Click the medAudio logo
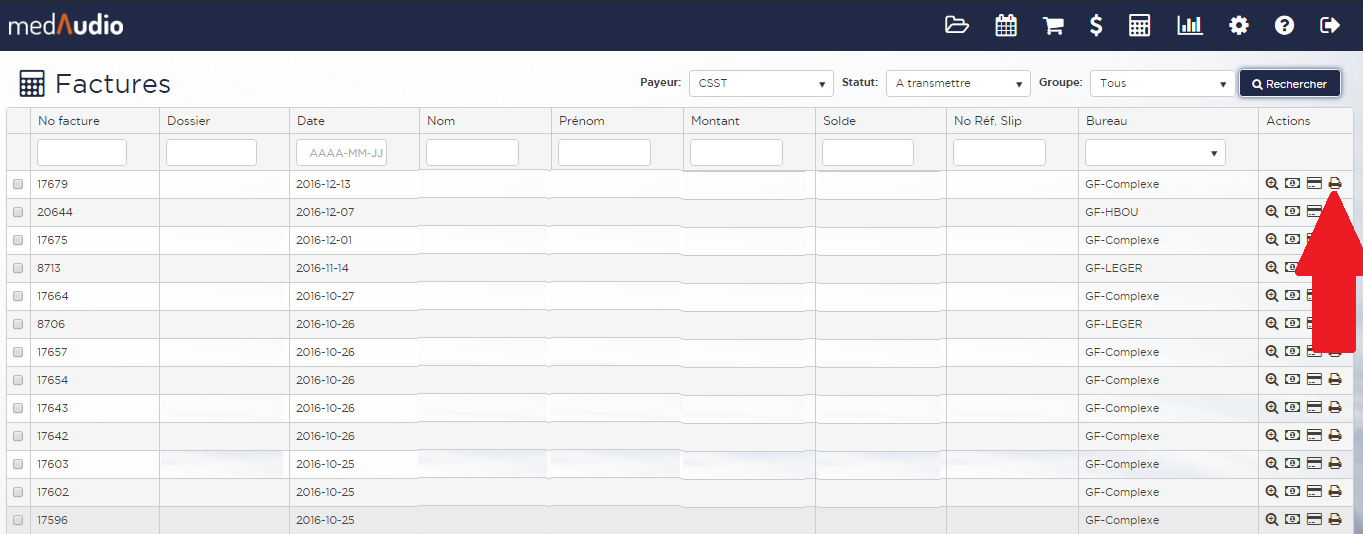Viewport: 1363px width, 534px height. [66, 25]
